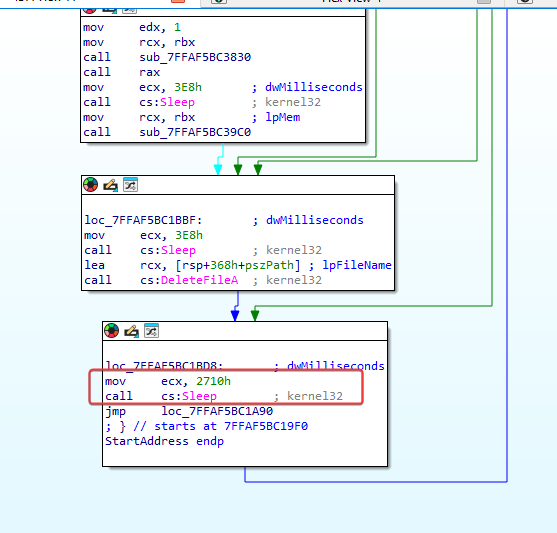Click group nodes icon on loc_7FFAF5BC1BBF block
557x533 pixels.
[130, 185]
